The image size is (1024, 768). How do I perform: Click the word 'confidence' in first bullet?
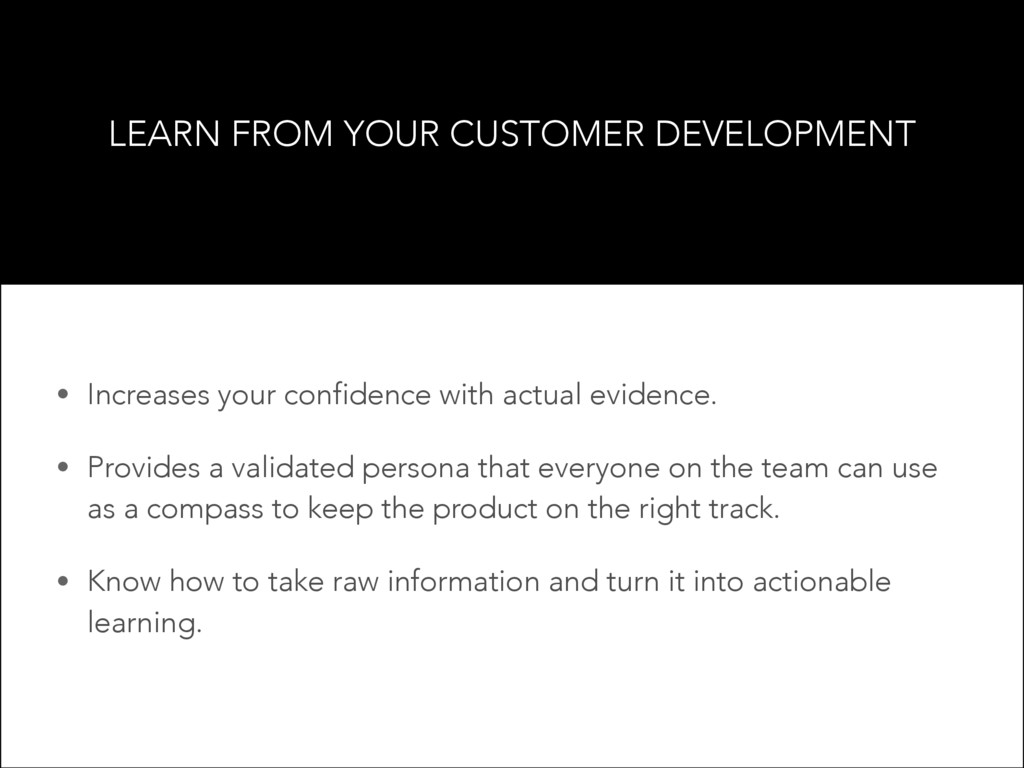[x=357, y=395]
